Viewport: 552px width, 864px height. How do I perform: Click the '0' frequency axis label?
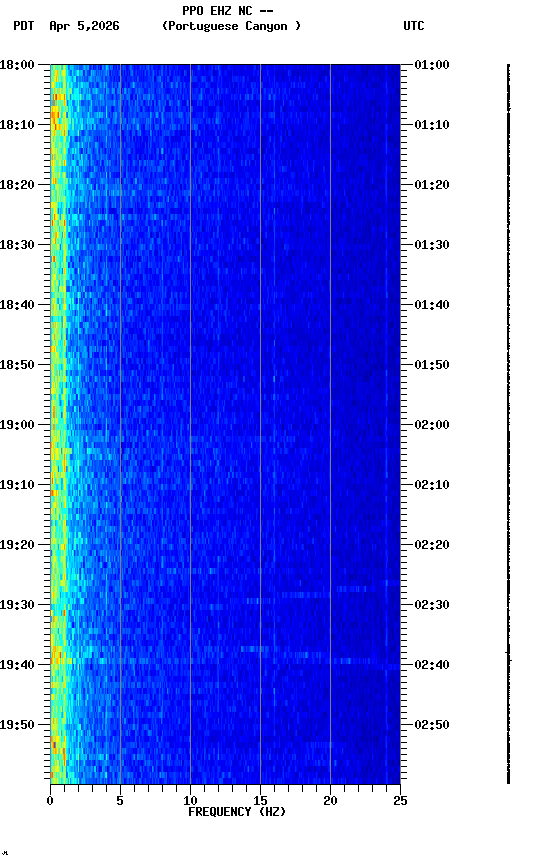point(50,801)
